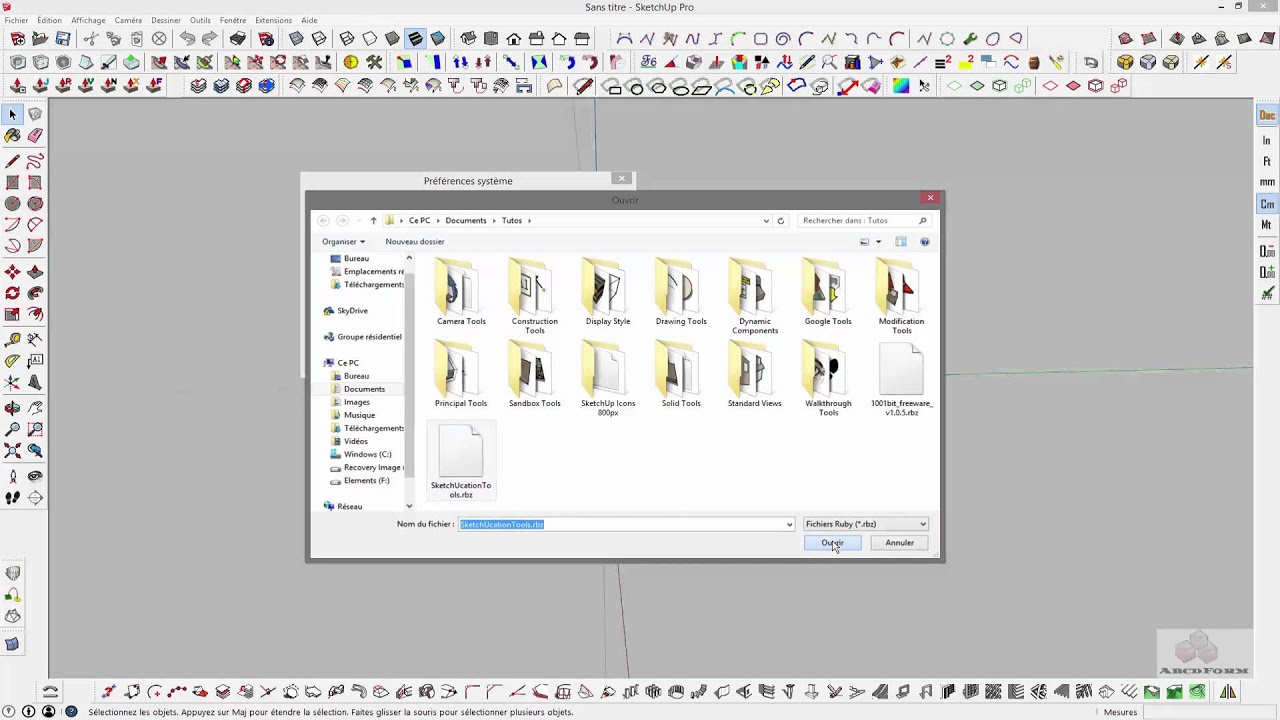Viewport: 1280px width, 720px height.
Task: Click the Redo arrow icon
Action: click(x=209, y=39)
